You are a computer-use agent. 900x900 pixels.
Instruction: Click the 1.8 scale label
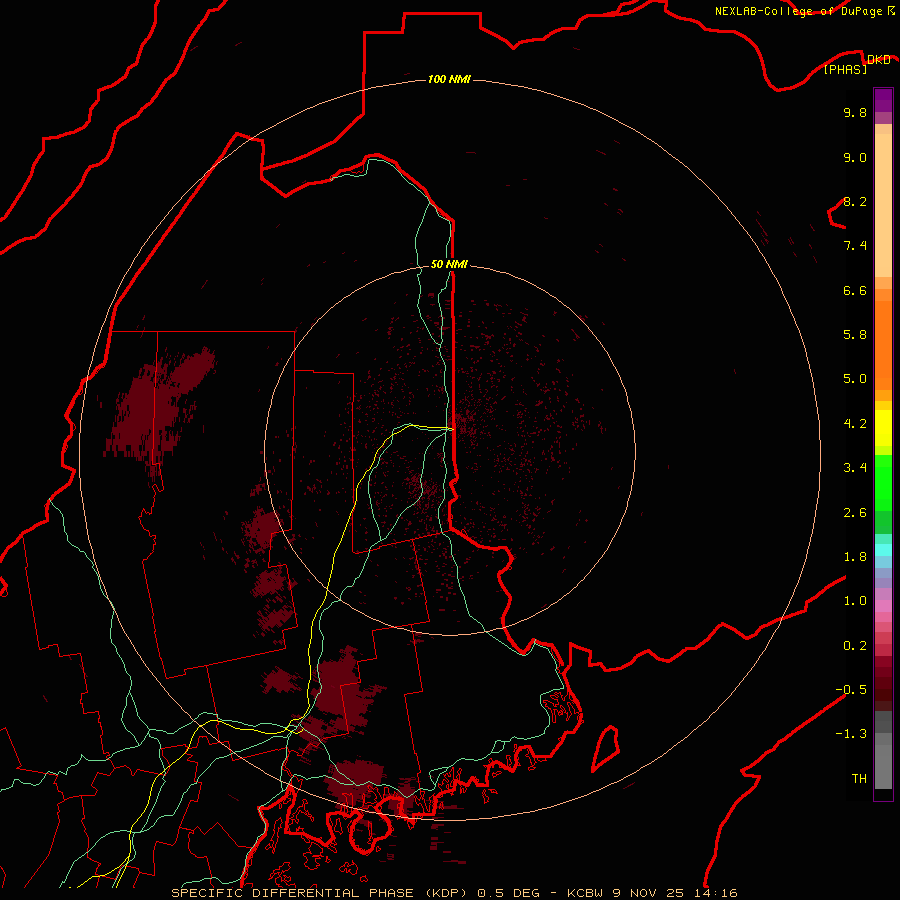coord(855,557)
